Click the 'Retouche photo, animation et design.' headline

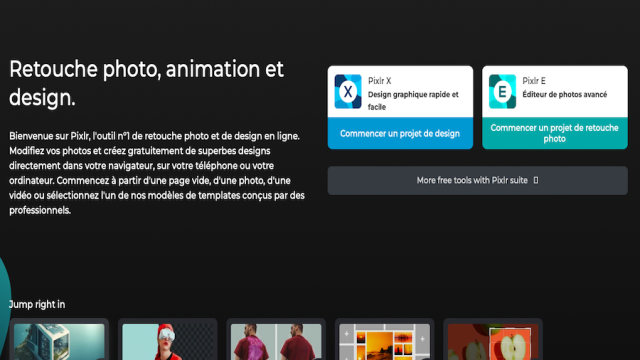click(x=146, y=83)
